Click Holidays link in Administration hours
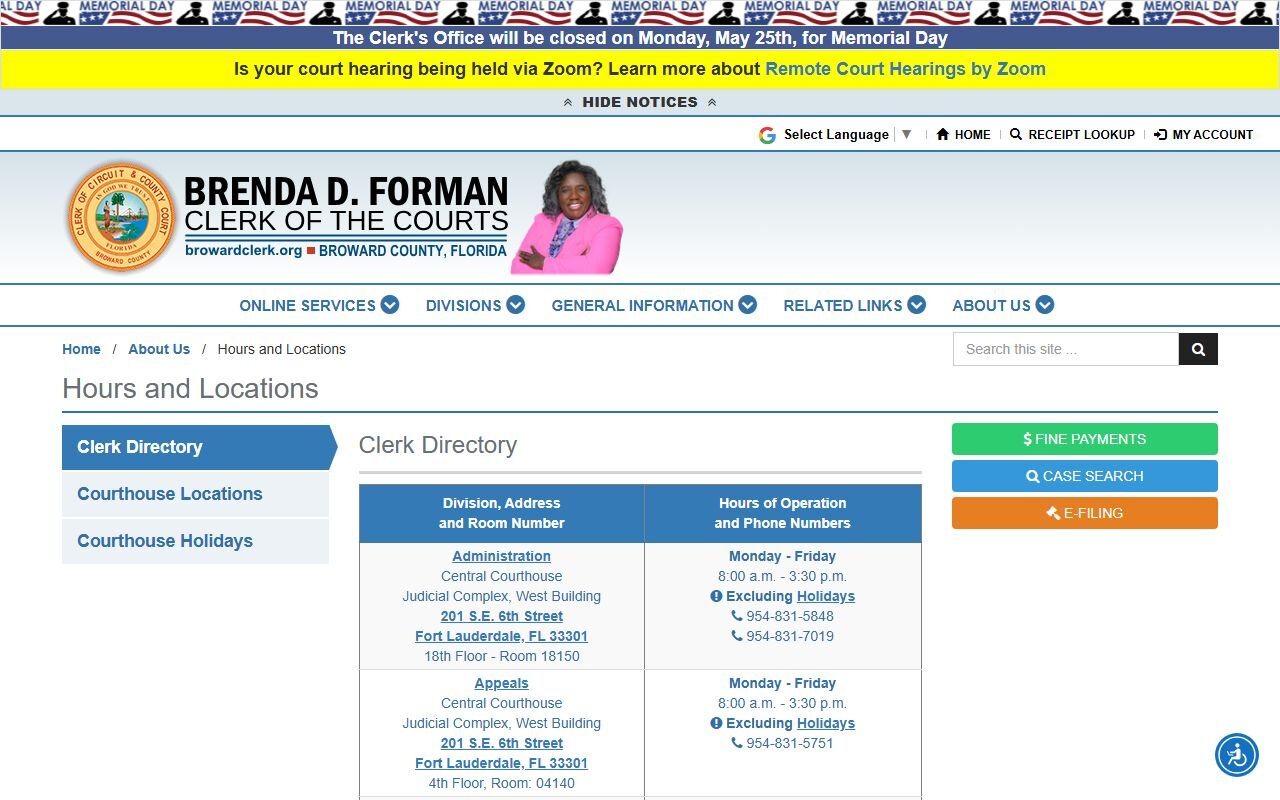 tap(826, 596)
